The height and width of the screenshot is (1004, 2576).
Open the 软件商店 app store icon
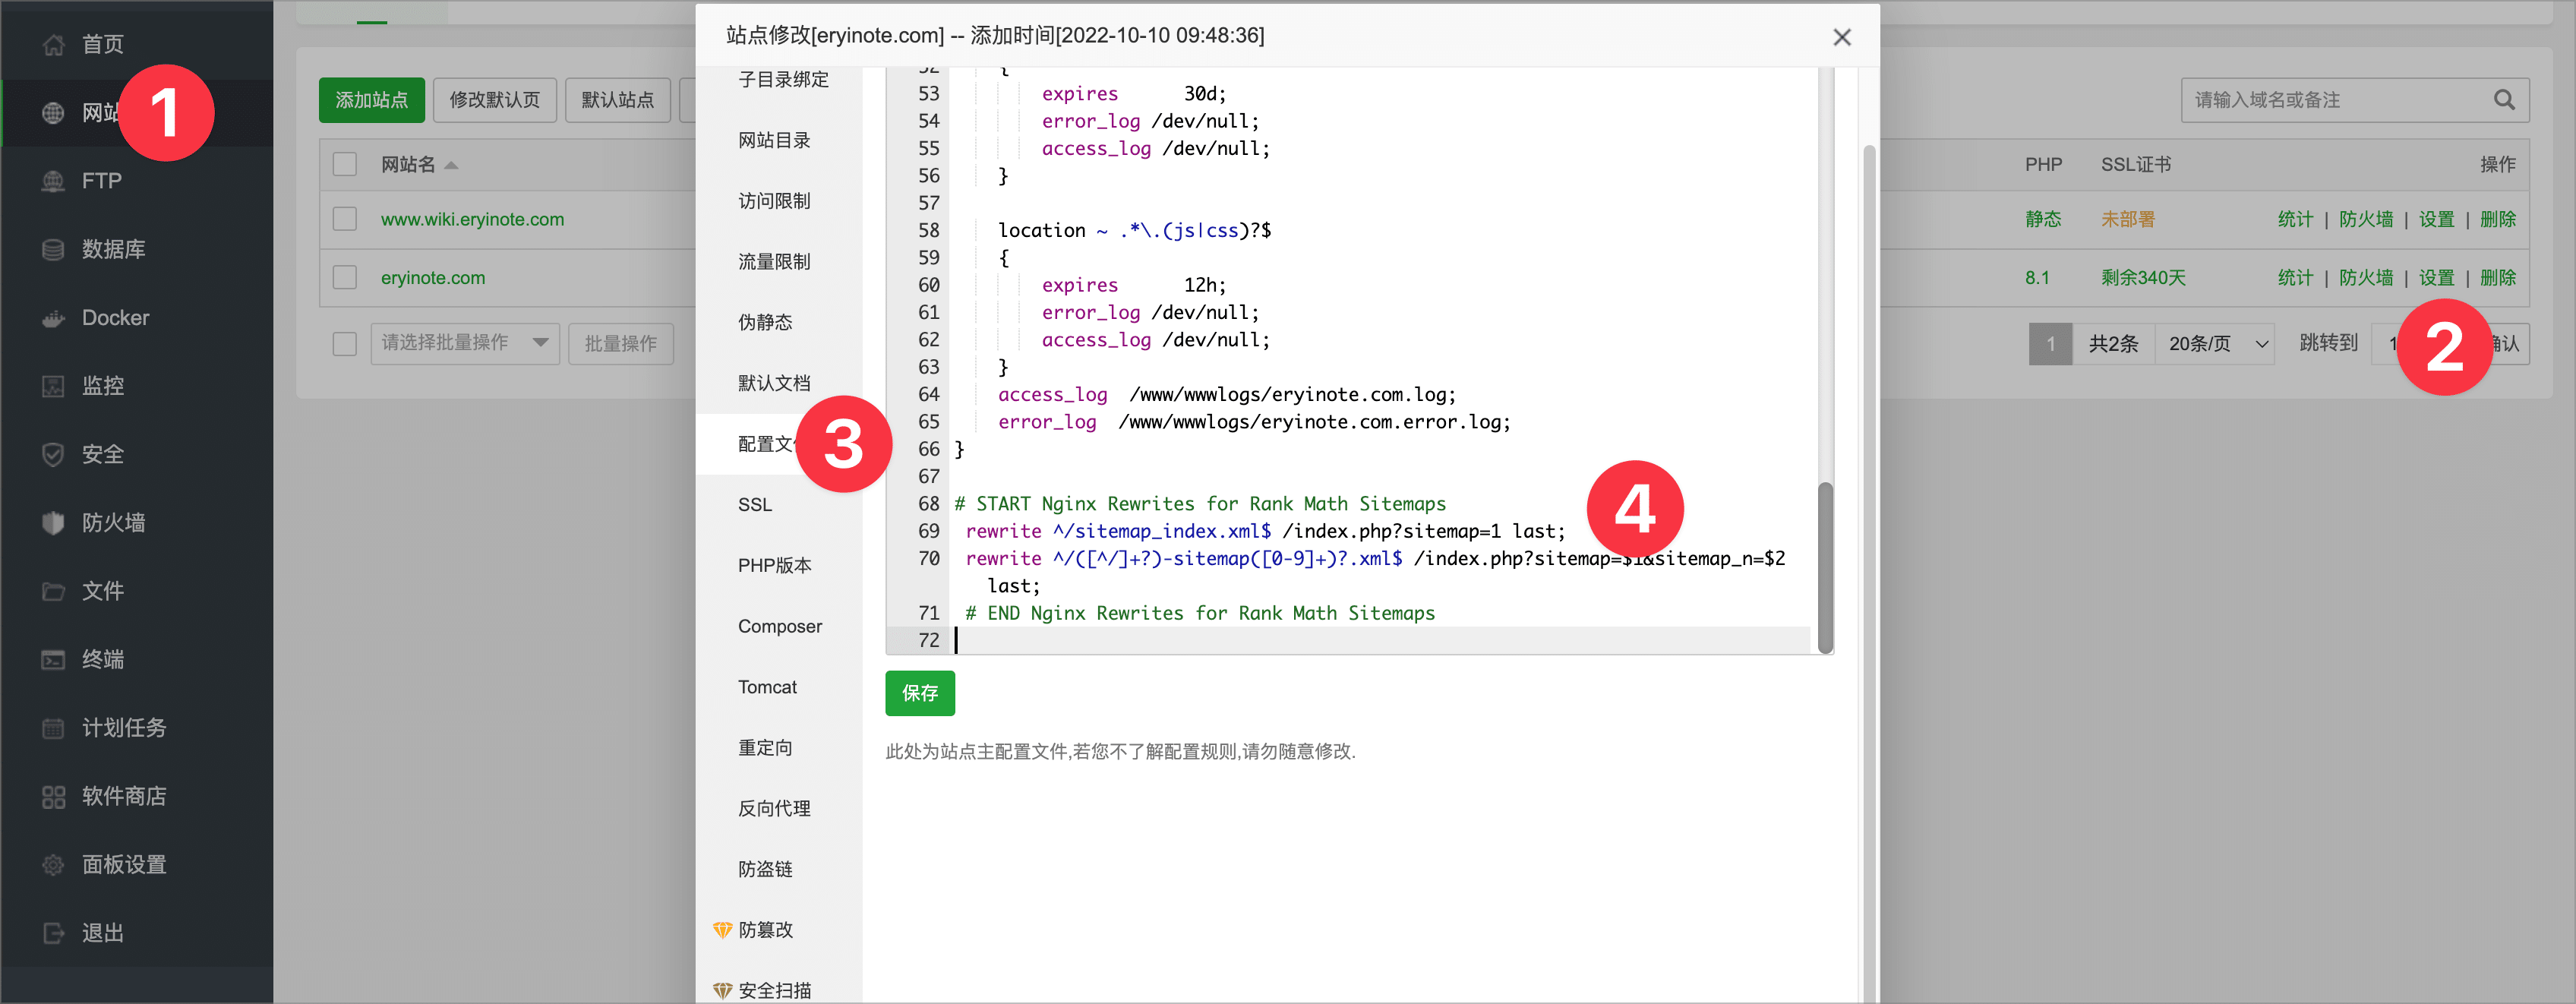[x=53, y=796]
